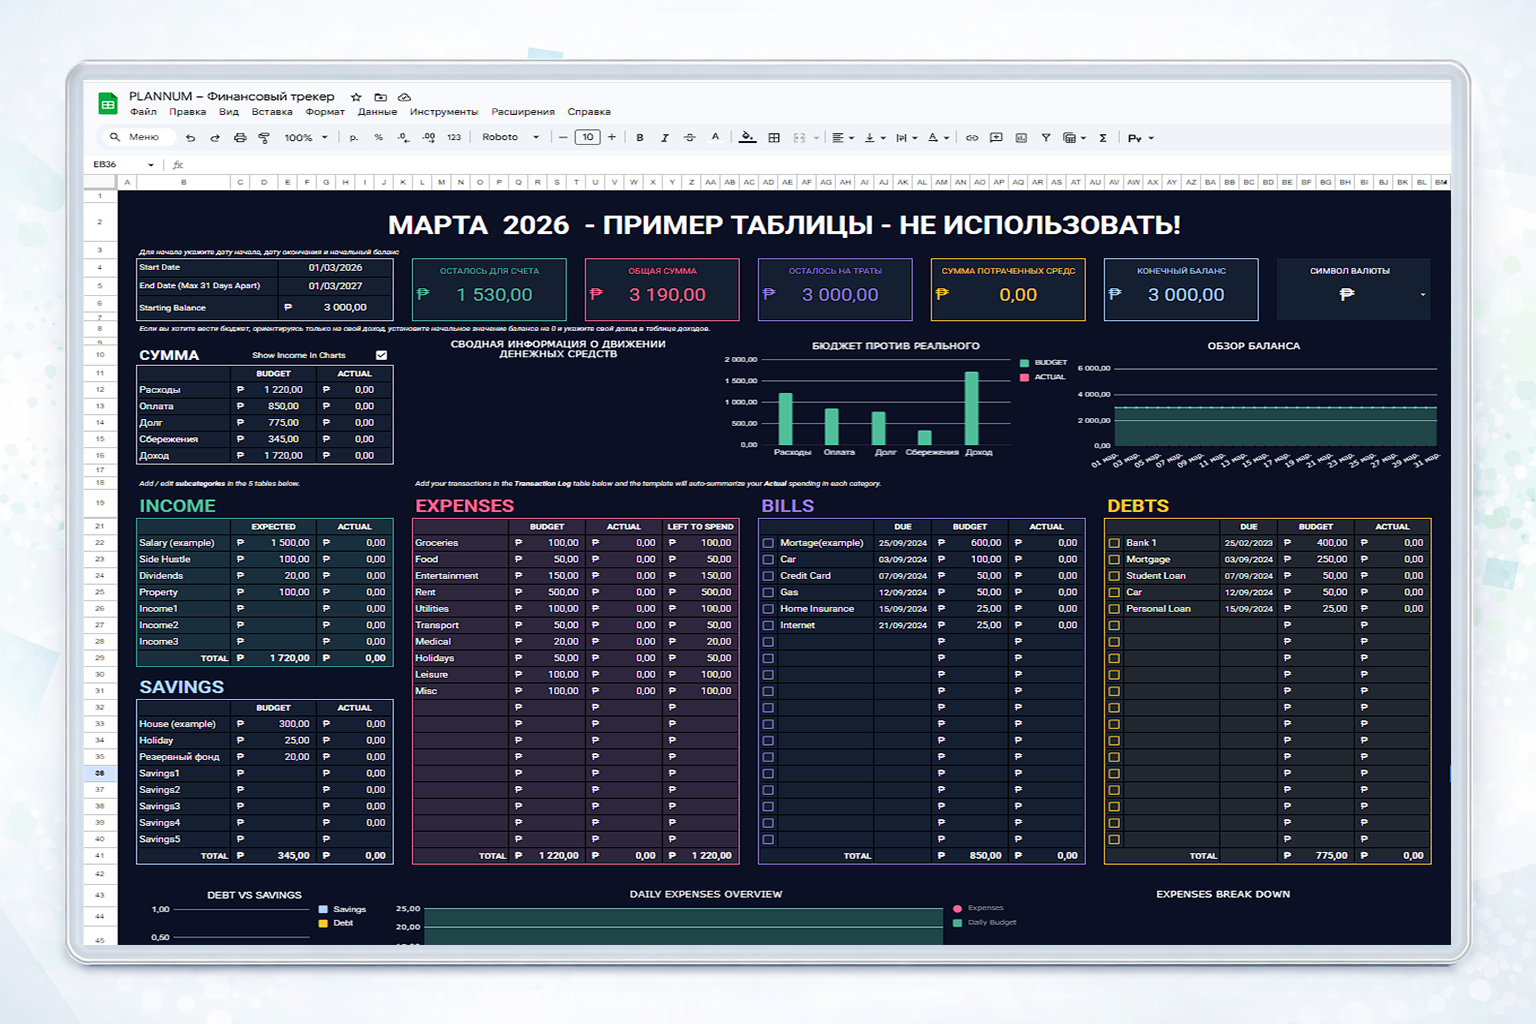
Task: Uncheck Show Income In Charts
Action: coord(381,354)
